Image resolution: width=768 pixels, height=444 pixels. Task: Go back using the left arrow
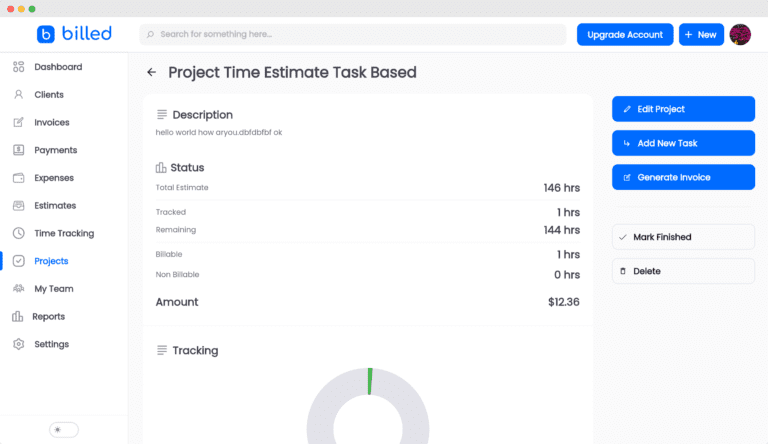[x=151, y=73]
